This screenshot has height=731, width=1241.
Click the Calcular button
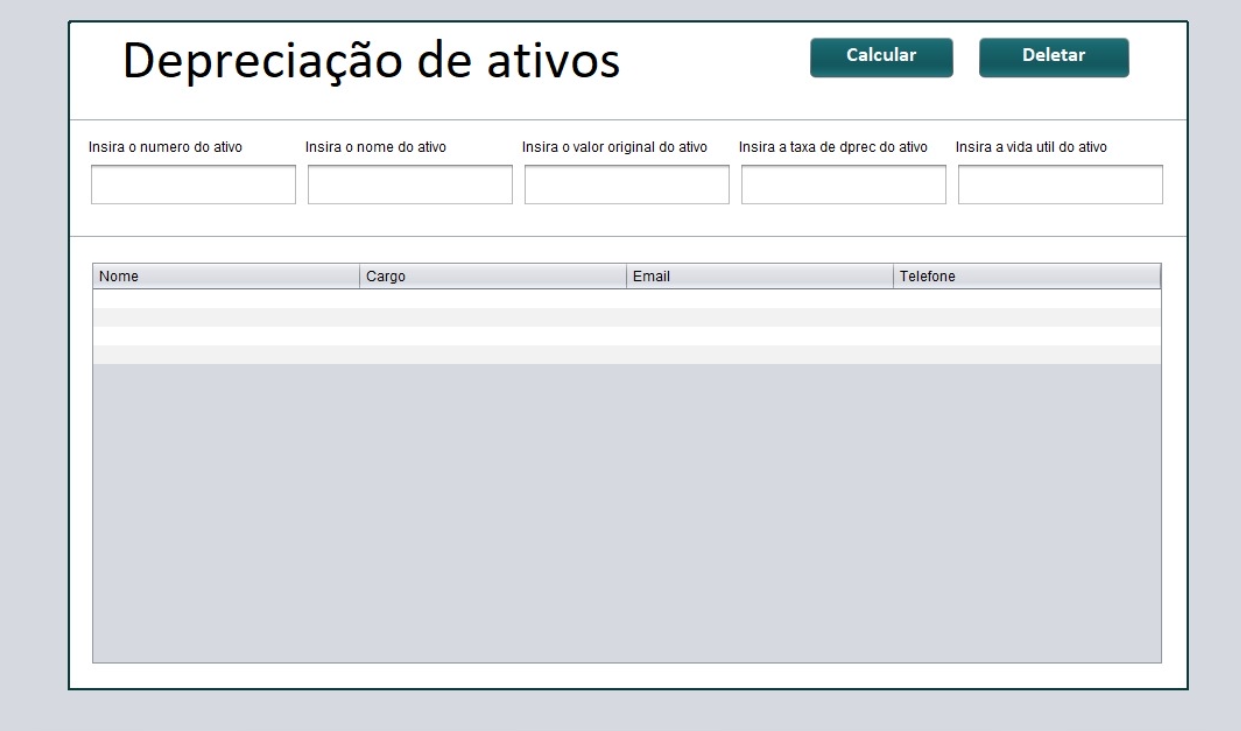[879, 57]
